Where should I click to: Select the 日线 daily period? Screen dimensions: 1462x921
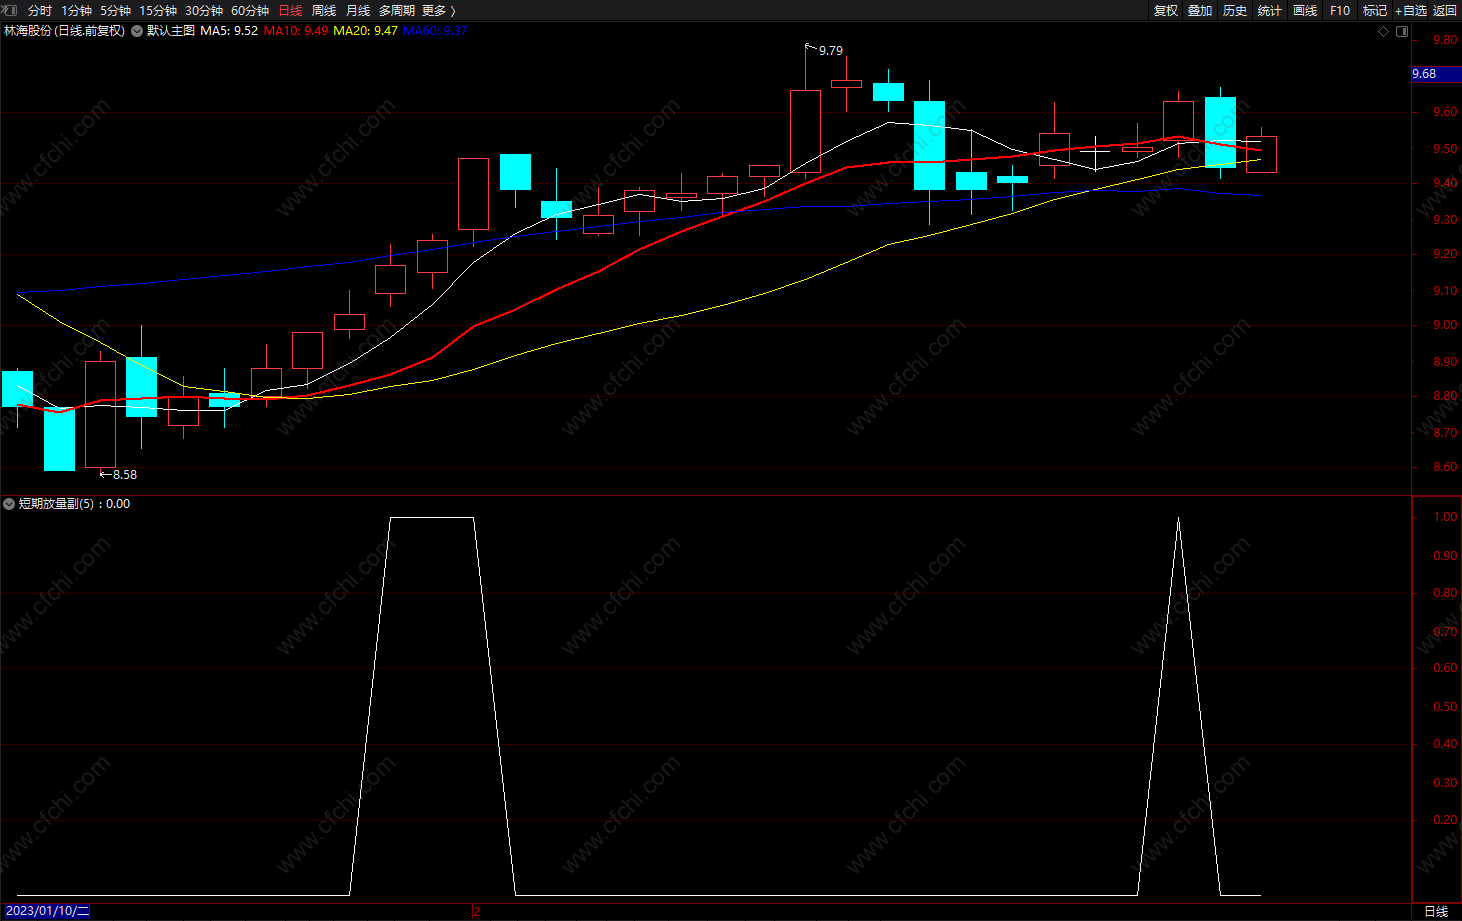[290, 11]
